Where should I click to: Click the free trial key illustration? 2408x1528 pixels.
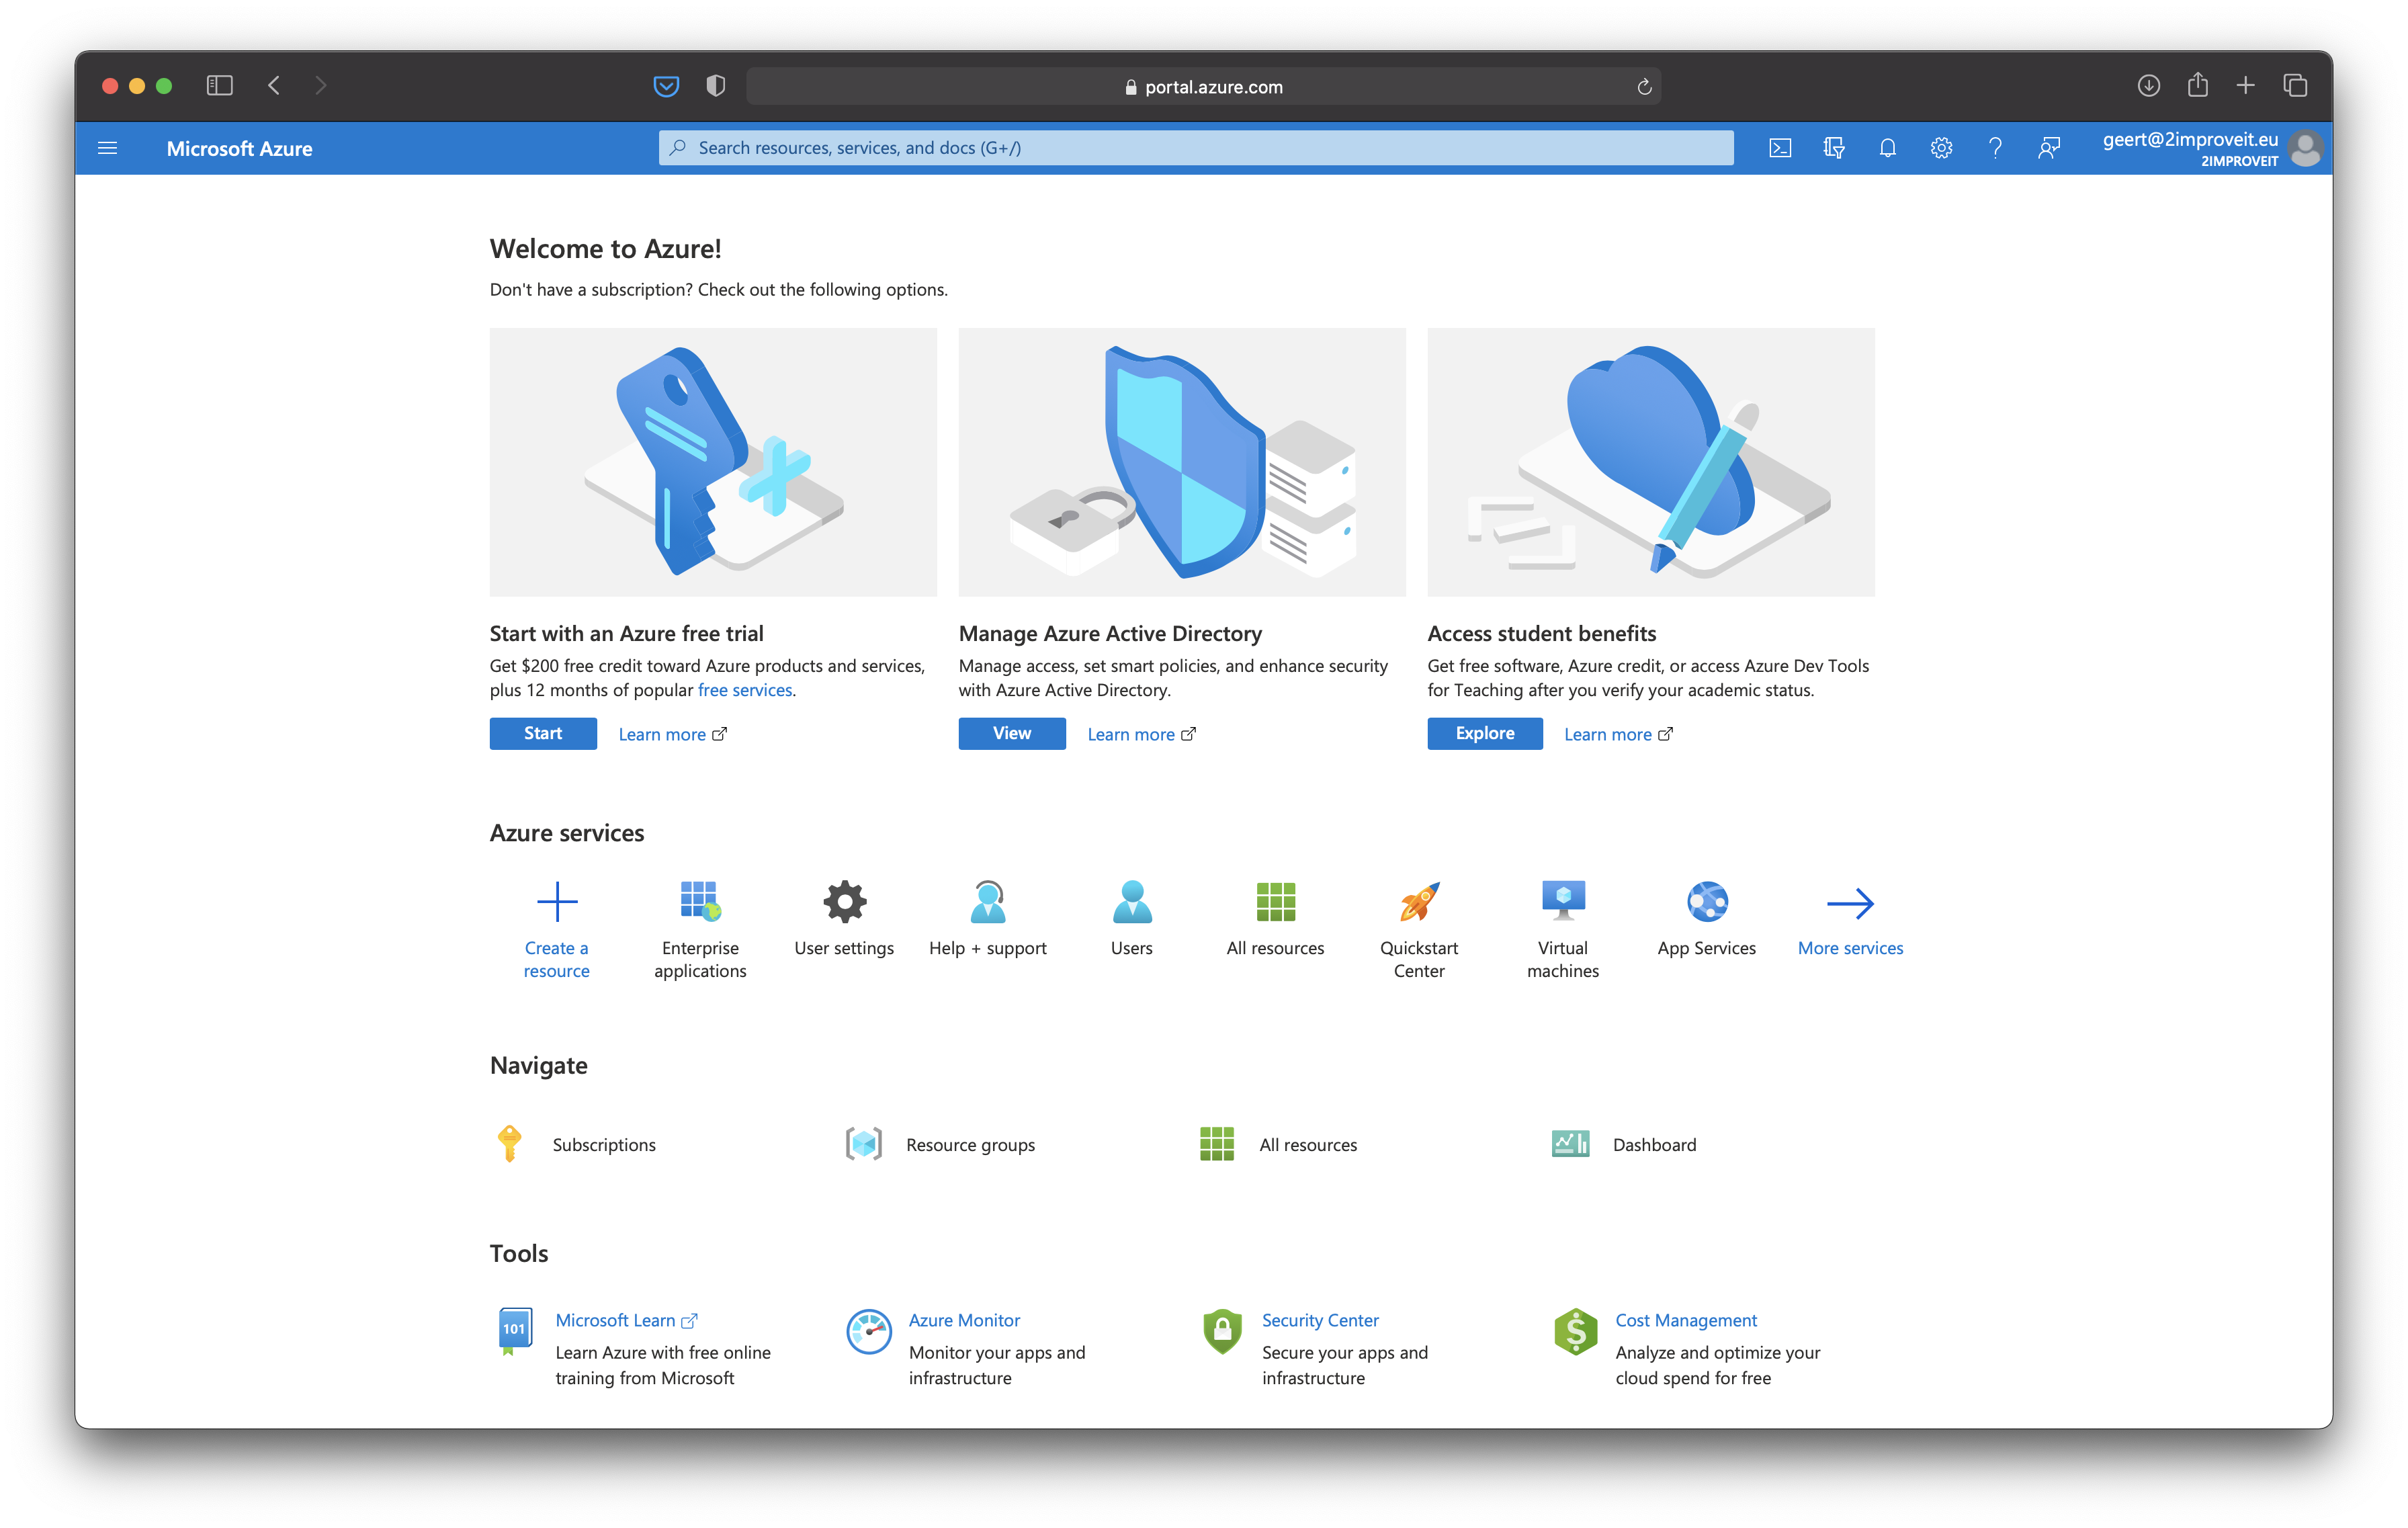[x=713, y=462]
